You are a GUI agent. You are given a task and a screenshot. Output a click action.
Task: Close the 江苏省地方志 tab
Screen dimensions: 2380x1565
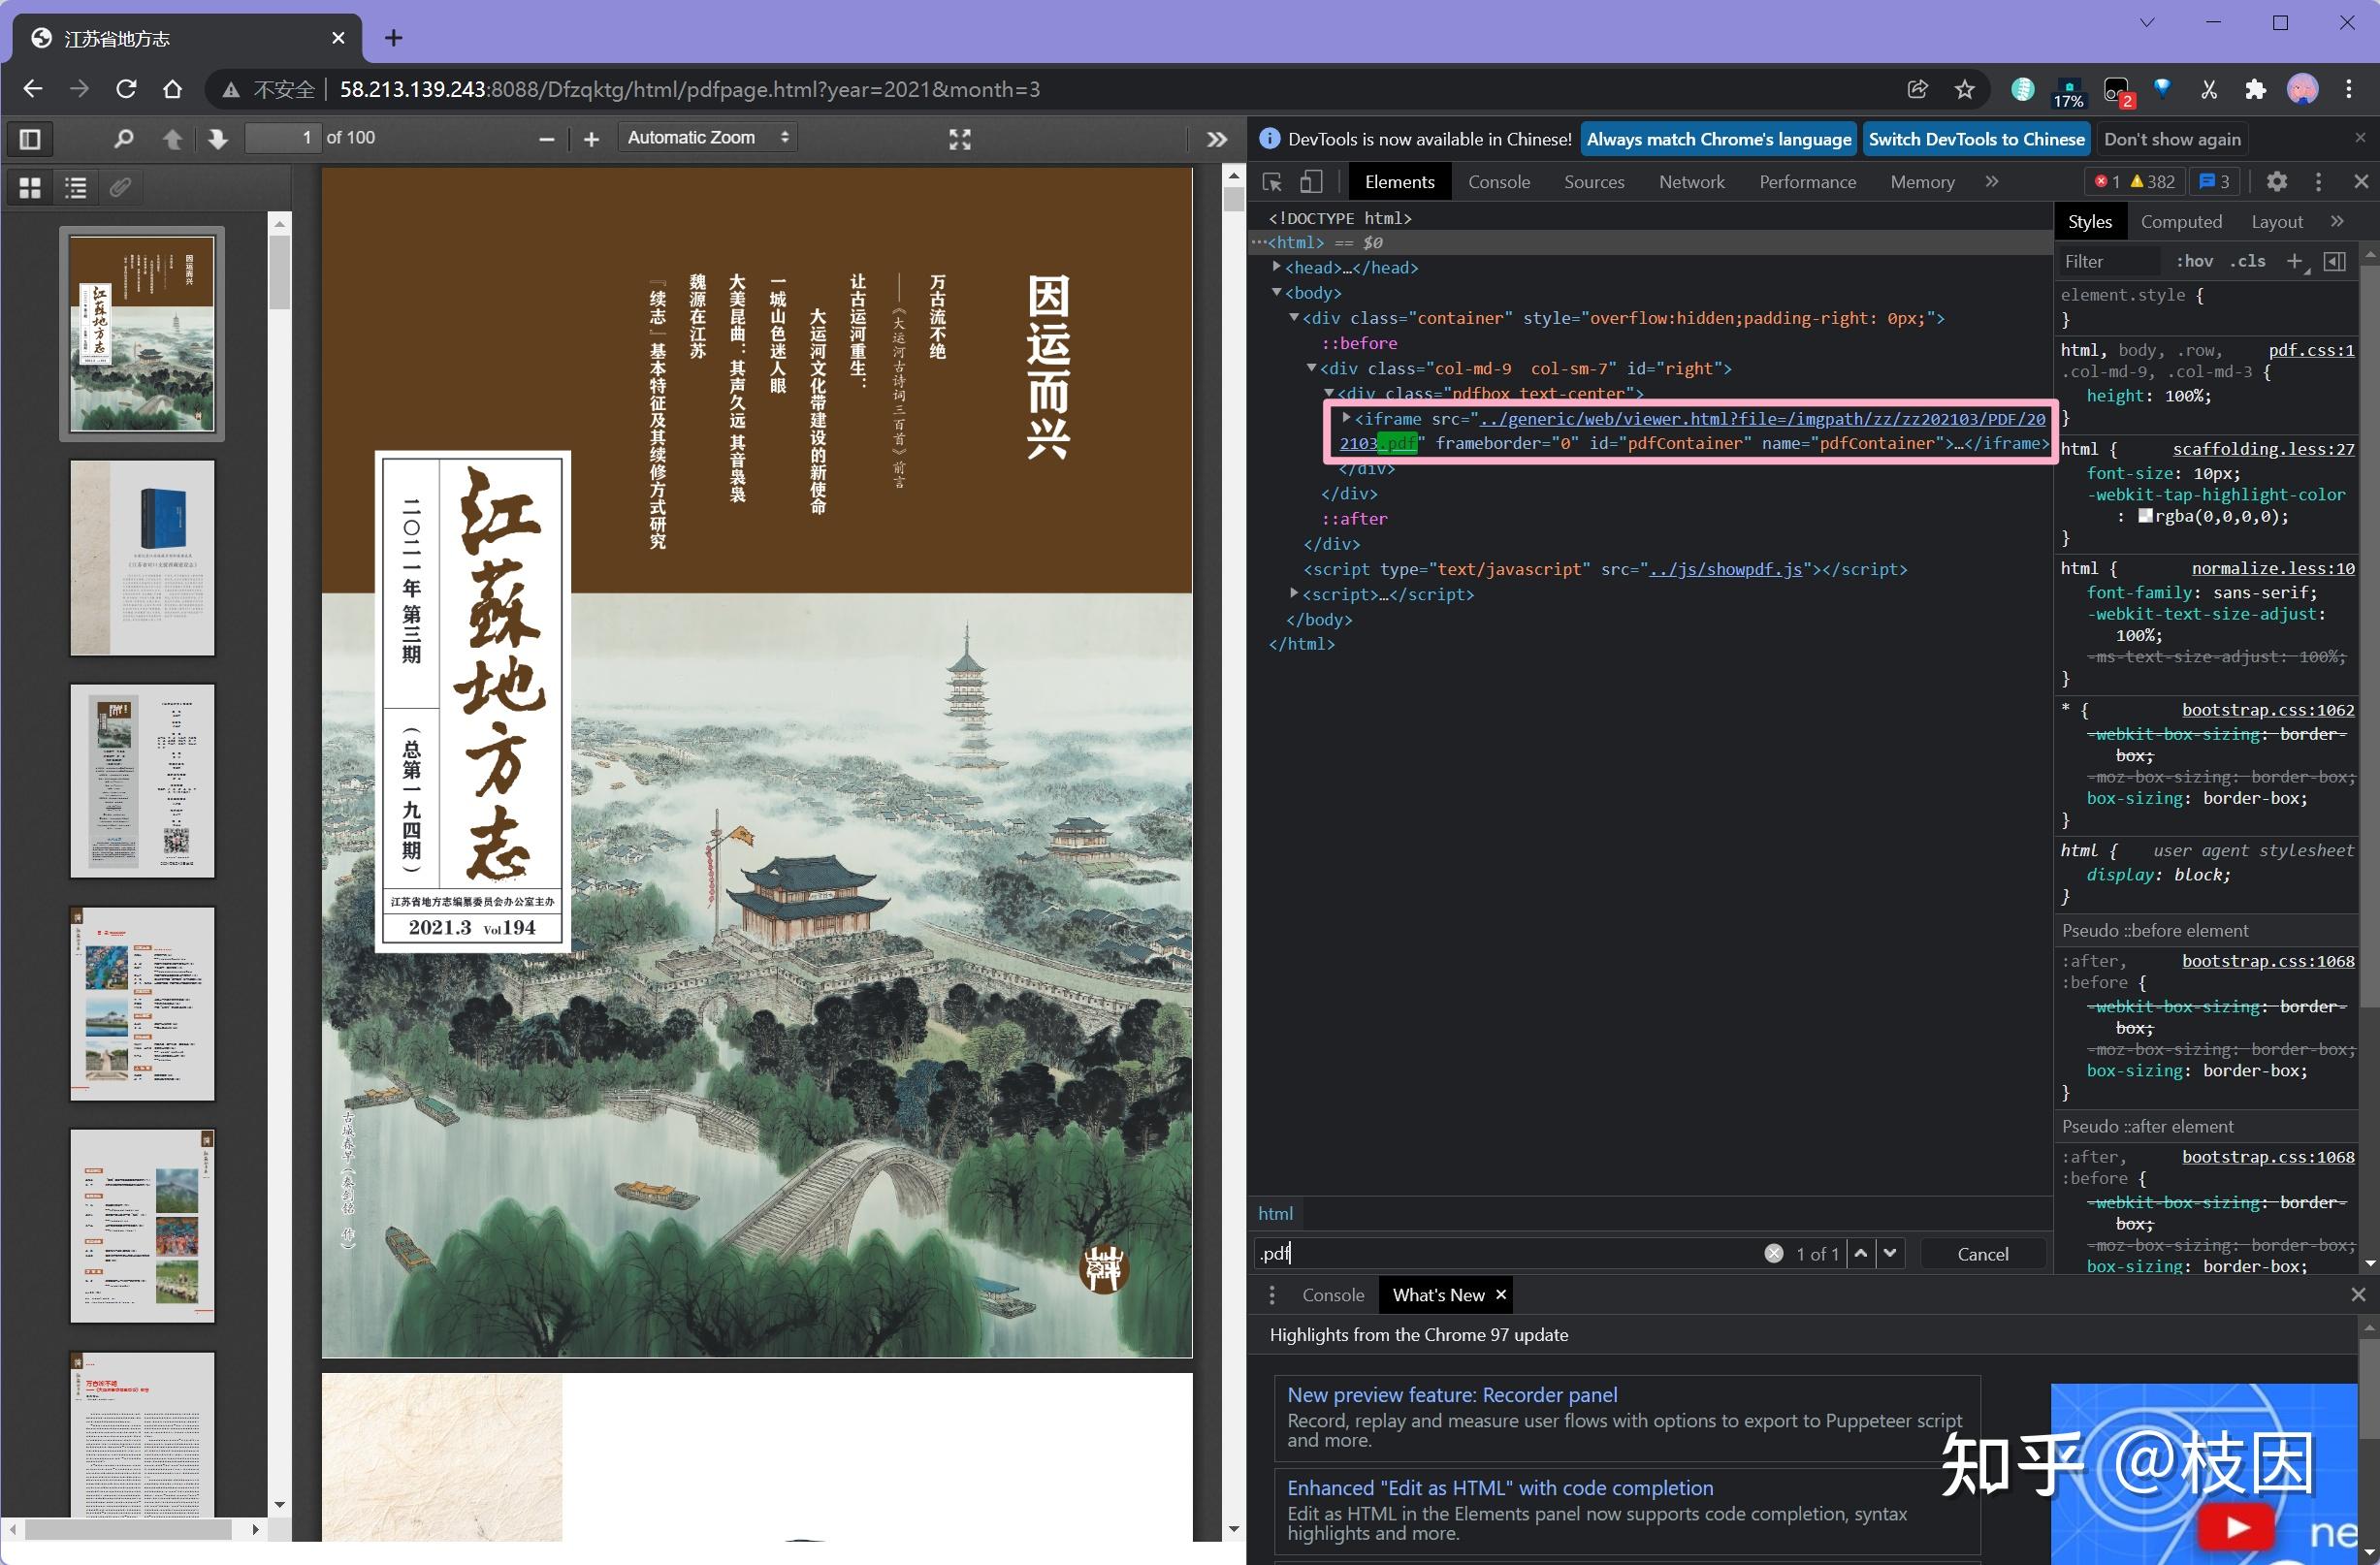[x=338, y=38]
